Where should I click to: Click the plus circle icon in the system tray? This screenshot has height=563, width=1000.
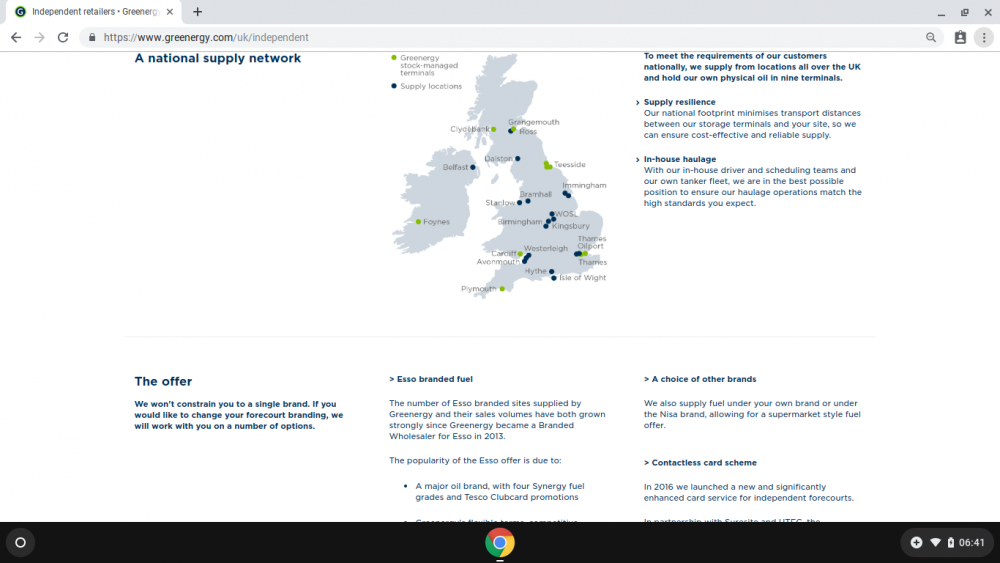pos(916,543)
